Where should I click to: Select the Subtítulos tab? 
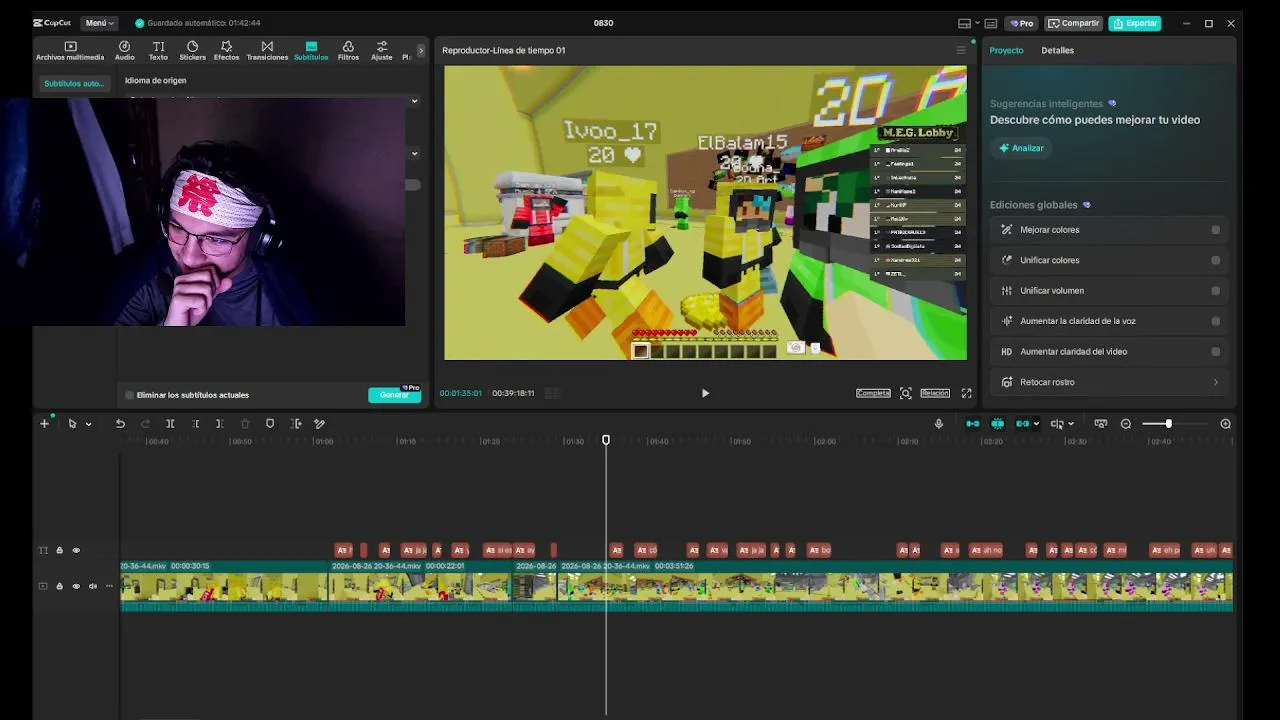coord(311,51)
